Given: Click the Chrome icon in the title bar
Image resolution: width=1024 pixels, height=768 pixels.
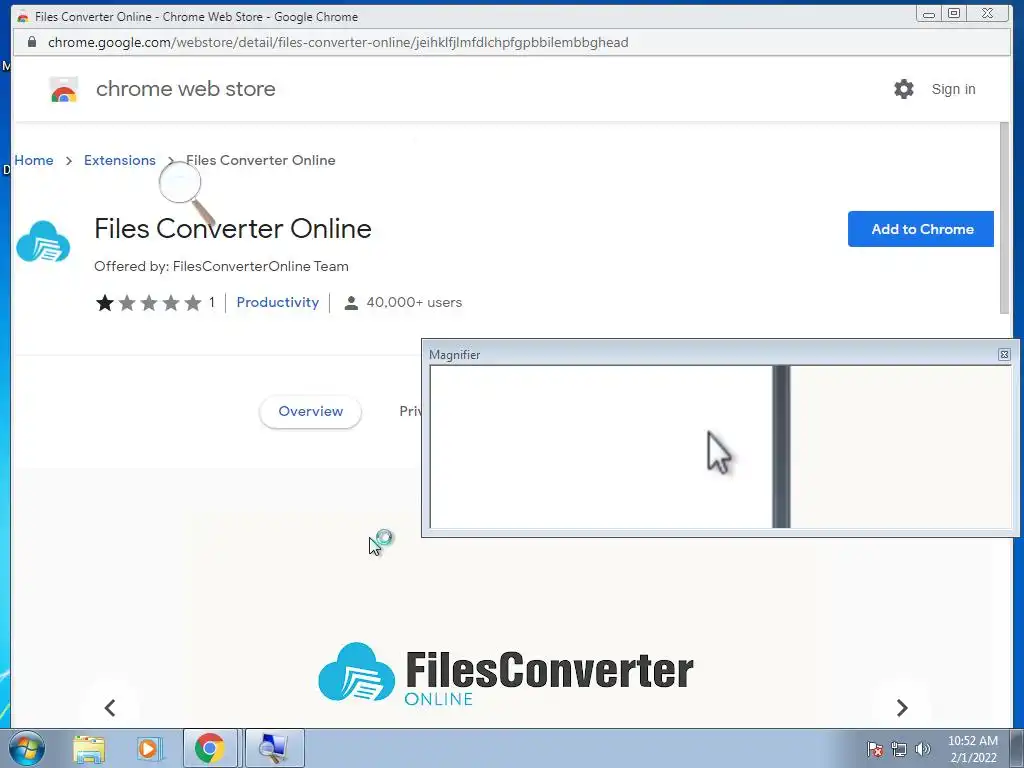Looking at the screenshot, I should [x=23, y=16].
